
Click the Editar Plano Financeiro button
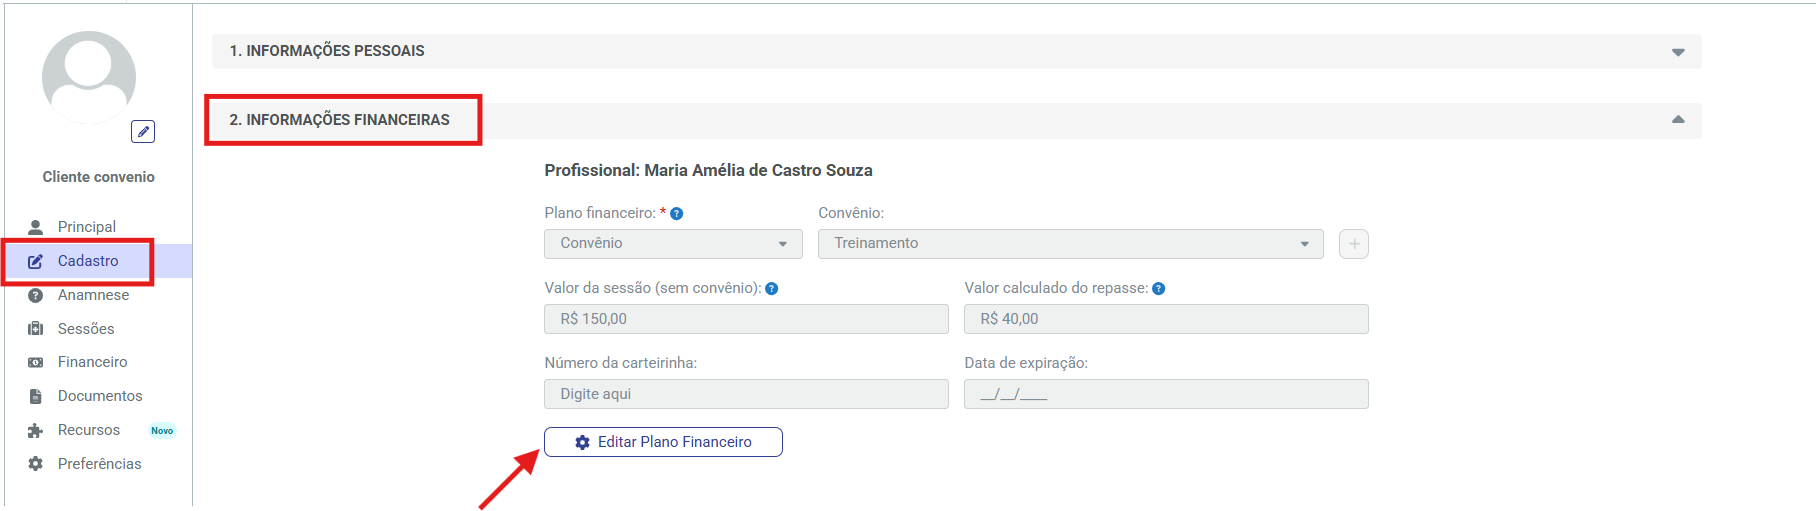pyautogui.click(x=663, y=442)
